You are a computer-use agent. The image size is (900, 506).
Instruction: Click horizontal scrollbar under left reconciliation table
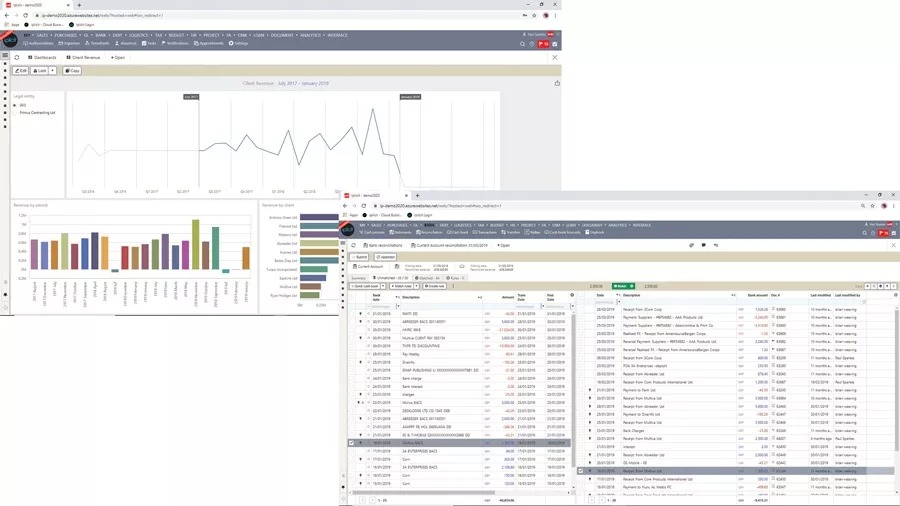423,492
